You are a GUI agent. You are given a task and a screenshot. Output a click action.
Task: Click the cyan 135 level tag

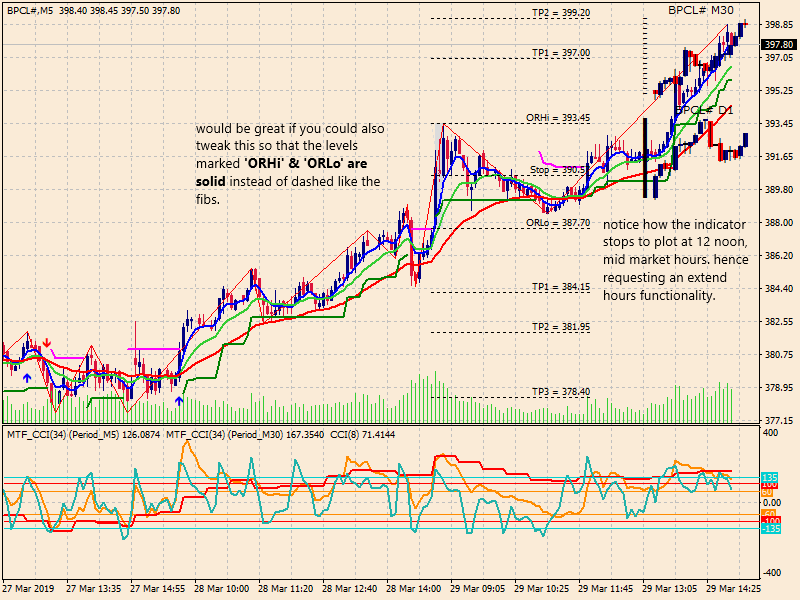click(770, 477)
